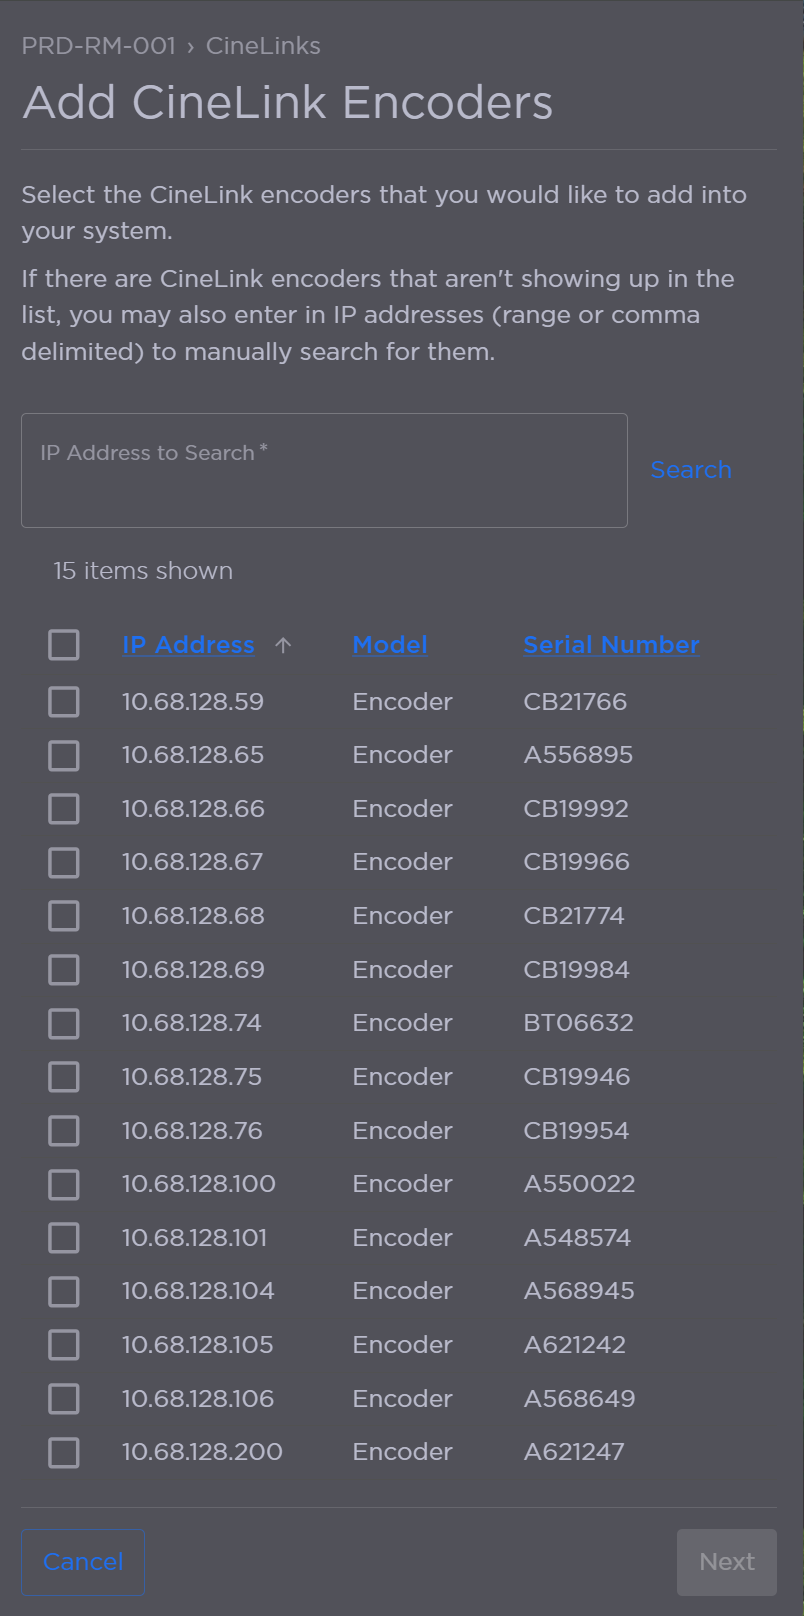
Task: Check the encoder at 10.68.128.76
Action: [63, 1130]
